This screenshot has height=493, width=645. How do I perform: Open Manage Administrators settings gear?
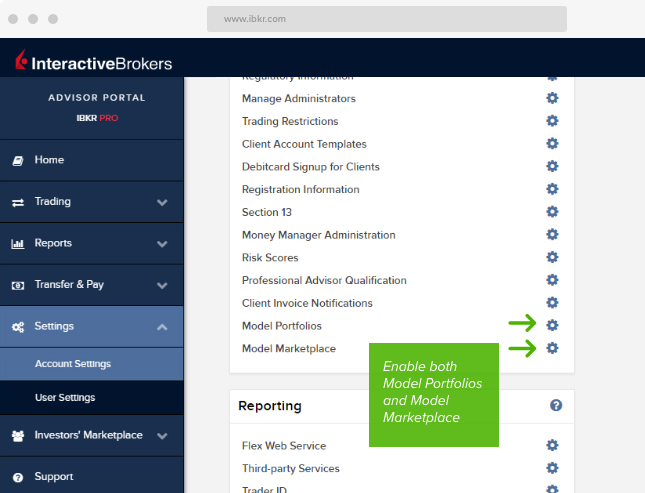pyautogui.click(x=552, y=98)
